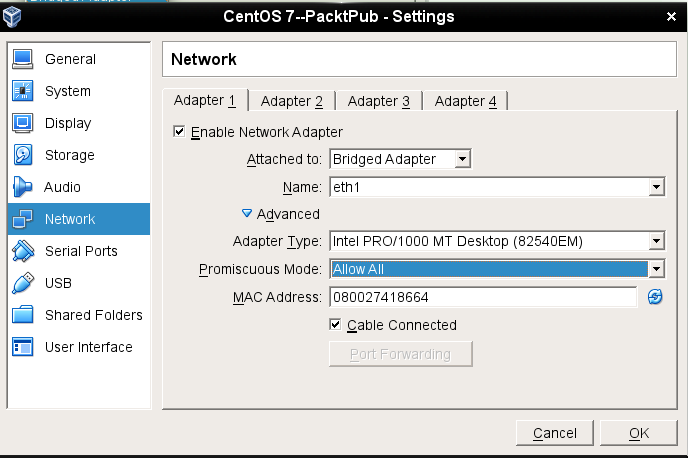Image resolution: width=688 pixels, height=458 pixels.
Task: Uncheck the Cable Connected checkbox
Action: [x=336, y=325]
